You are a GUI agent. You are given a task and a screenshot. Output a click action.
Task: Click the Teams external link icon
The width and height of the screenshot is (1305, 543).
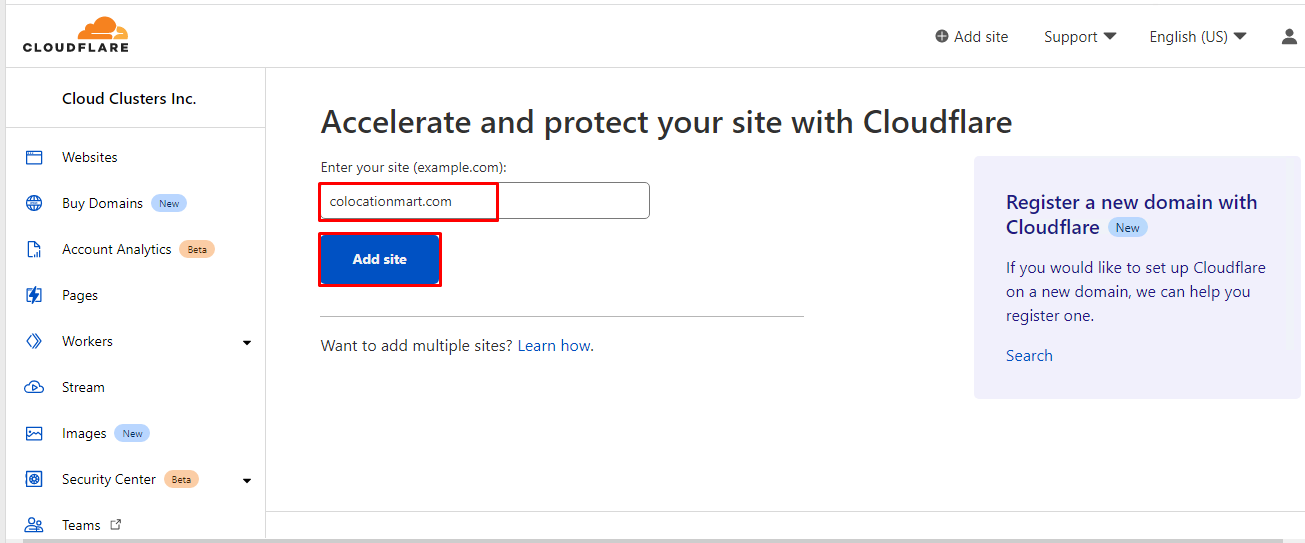click(x=116, y=524)
